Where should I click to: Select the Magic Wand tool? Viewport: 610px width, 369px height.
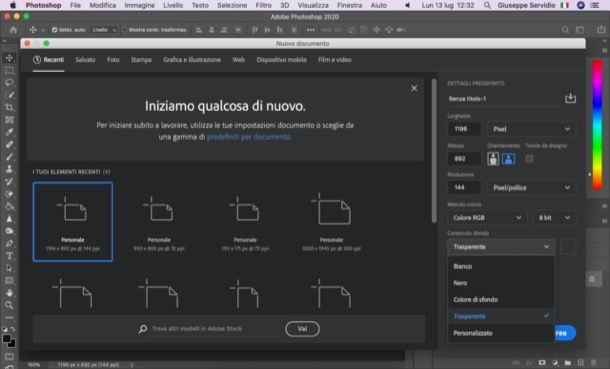pyautogui.click(x=9, y=95)
